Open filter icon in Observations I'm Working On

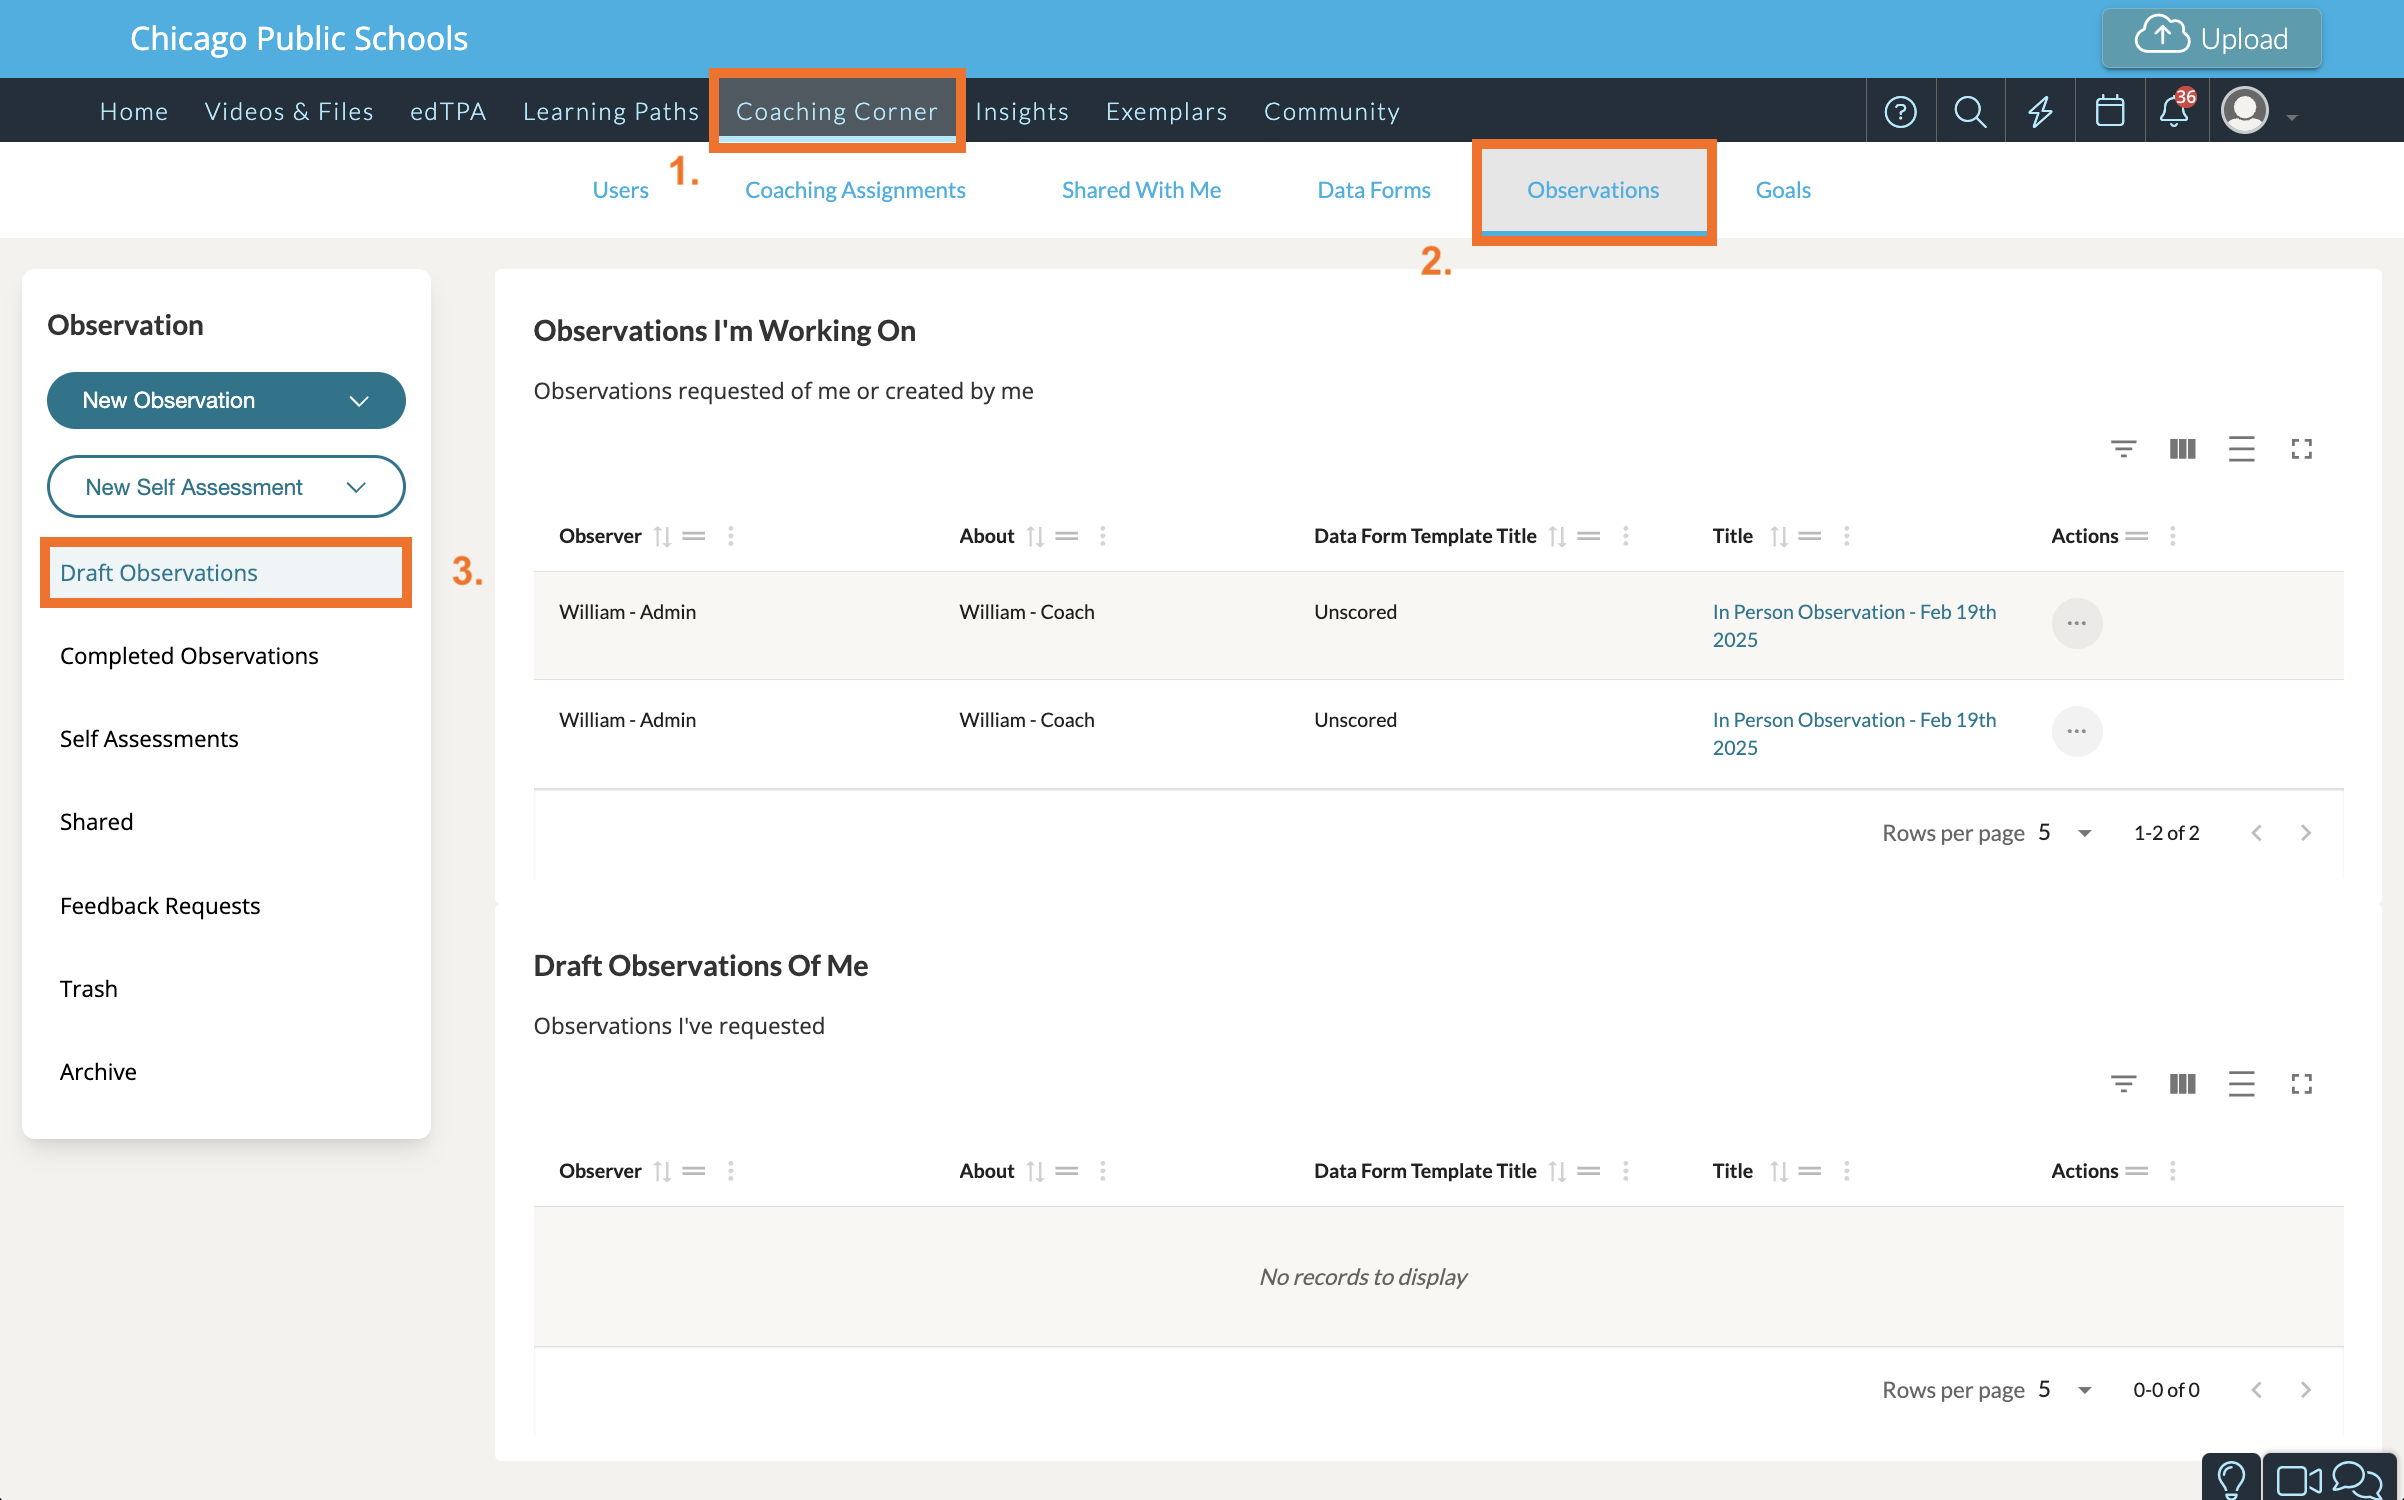(2123, 449)
